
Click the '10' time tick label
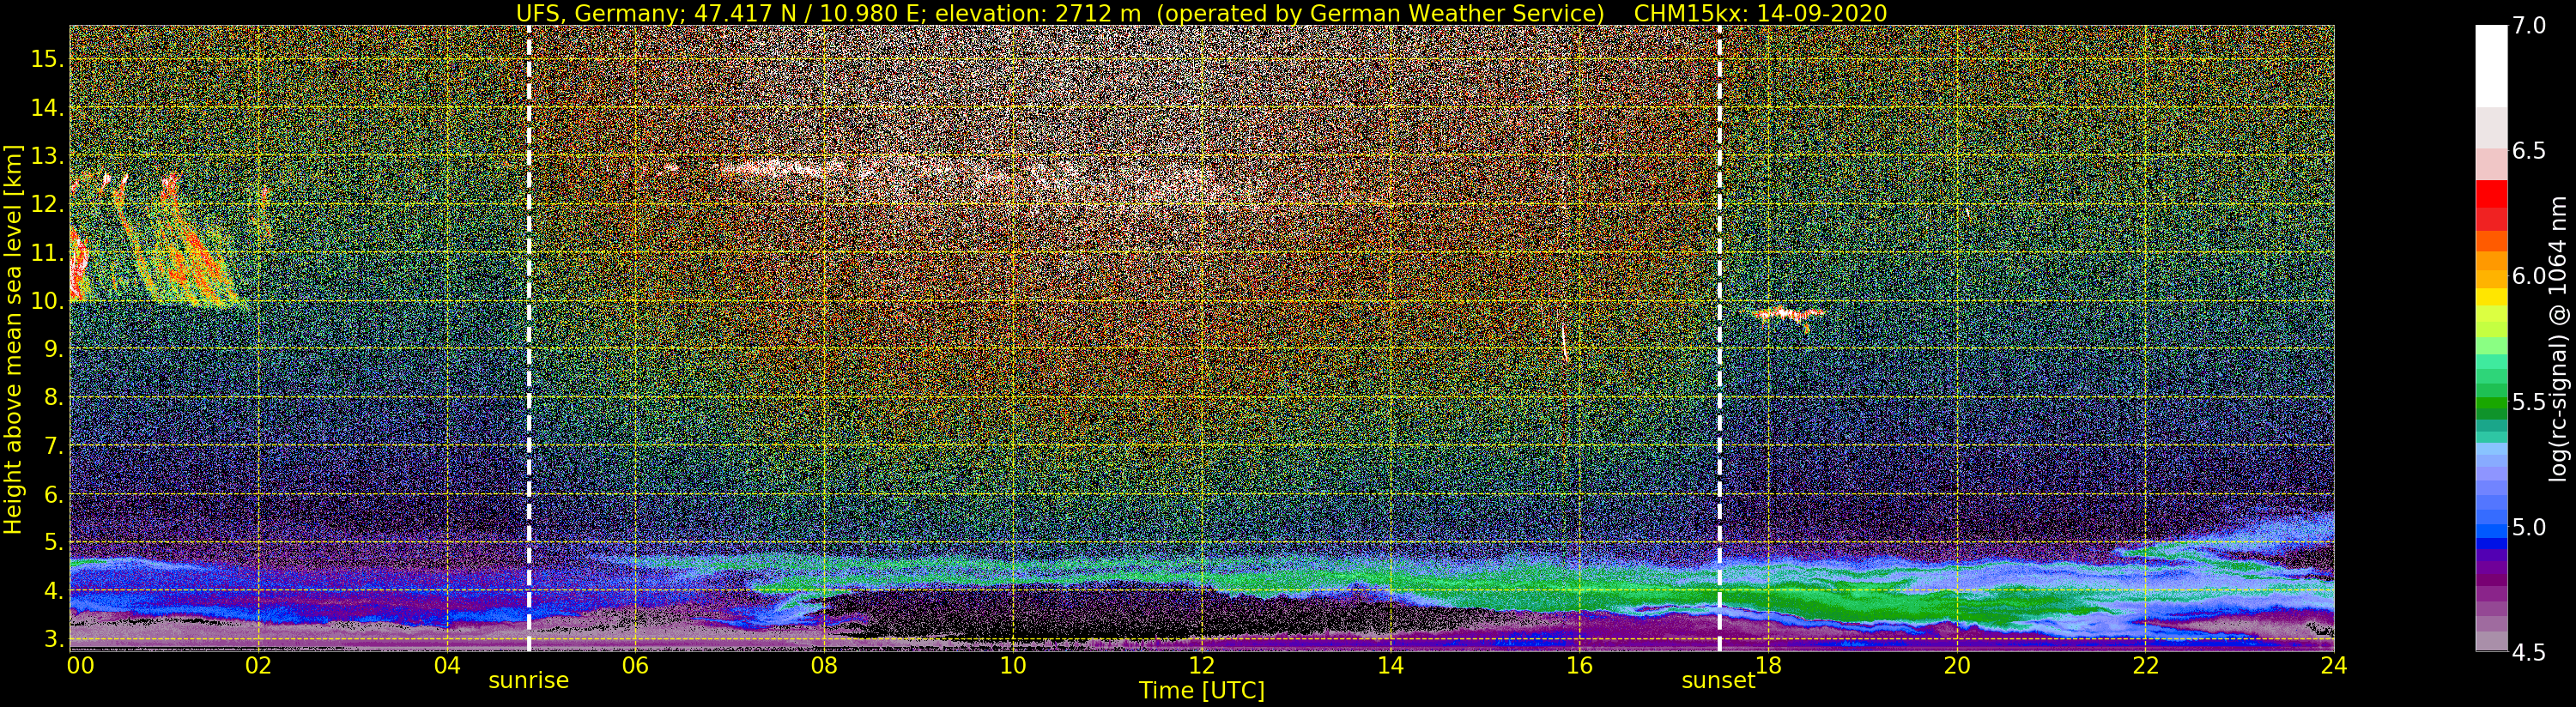(1013, 666)
